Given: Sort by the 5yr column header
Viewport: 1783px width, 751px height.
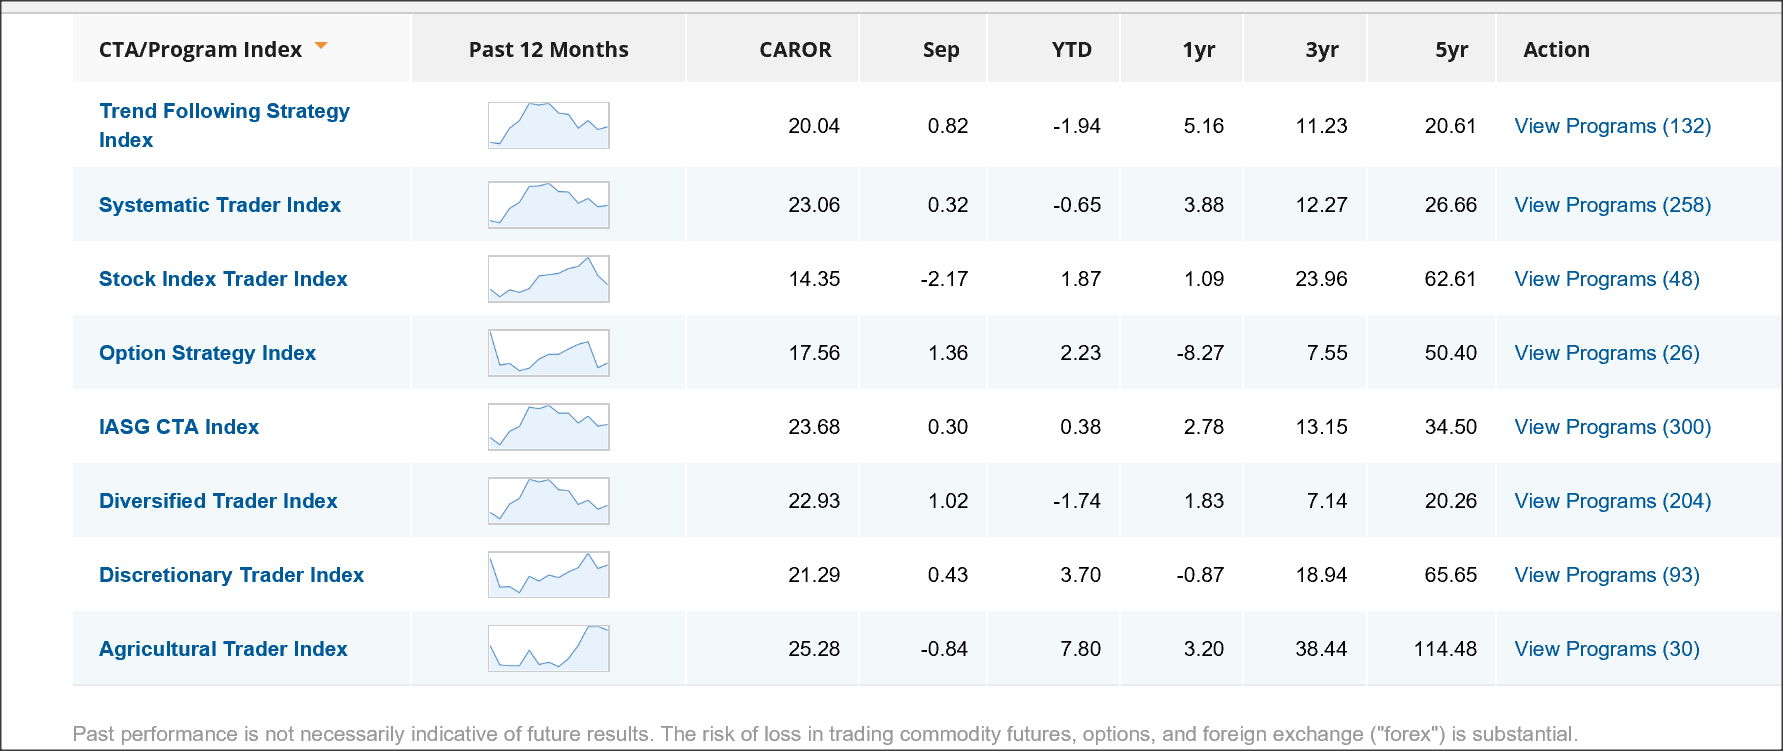Looking at the screenshot, I should tap(1451, 50).
